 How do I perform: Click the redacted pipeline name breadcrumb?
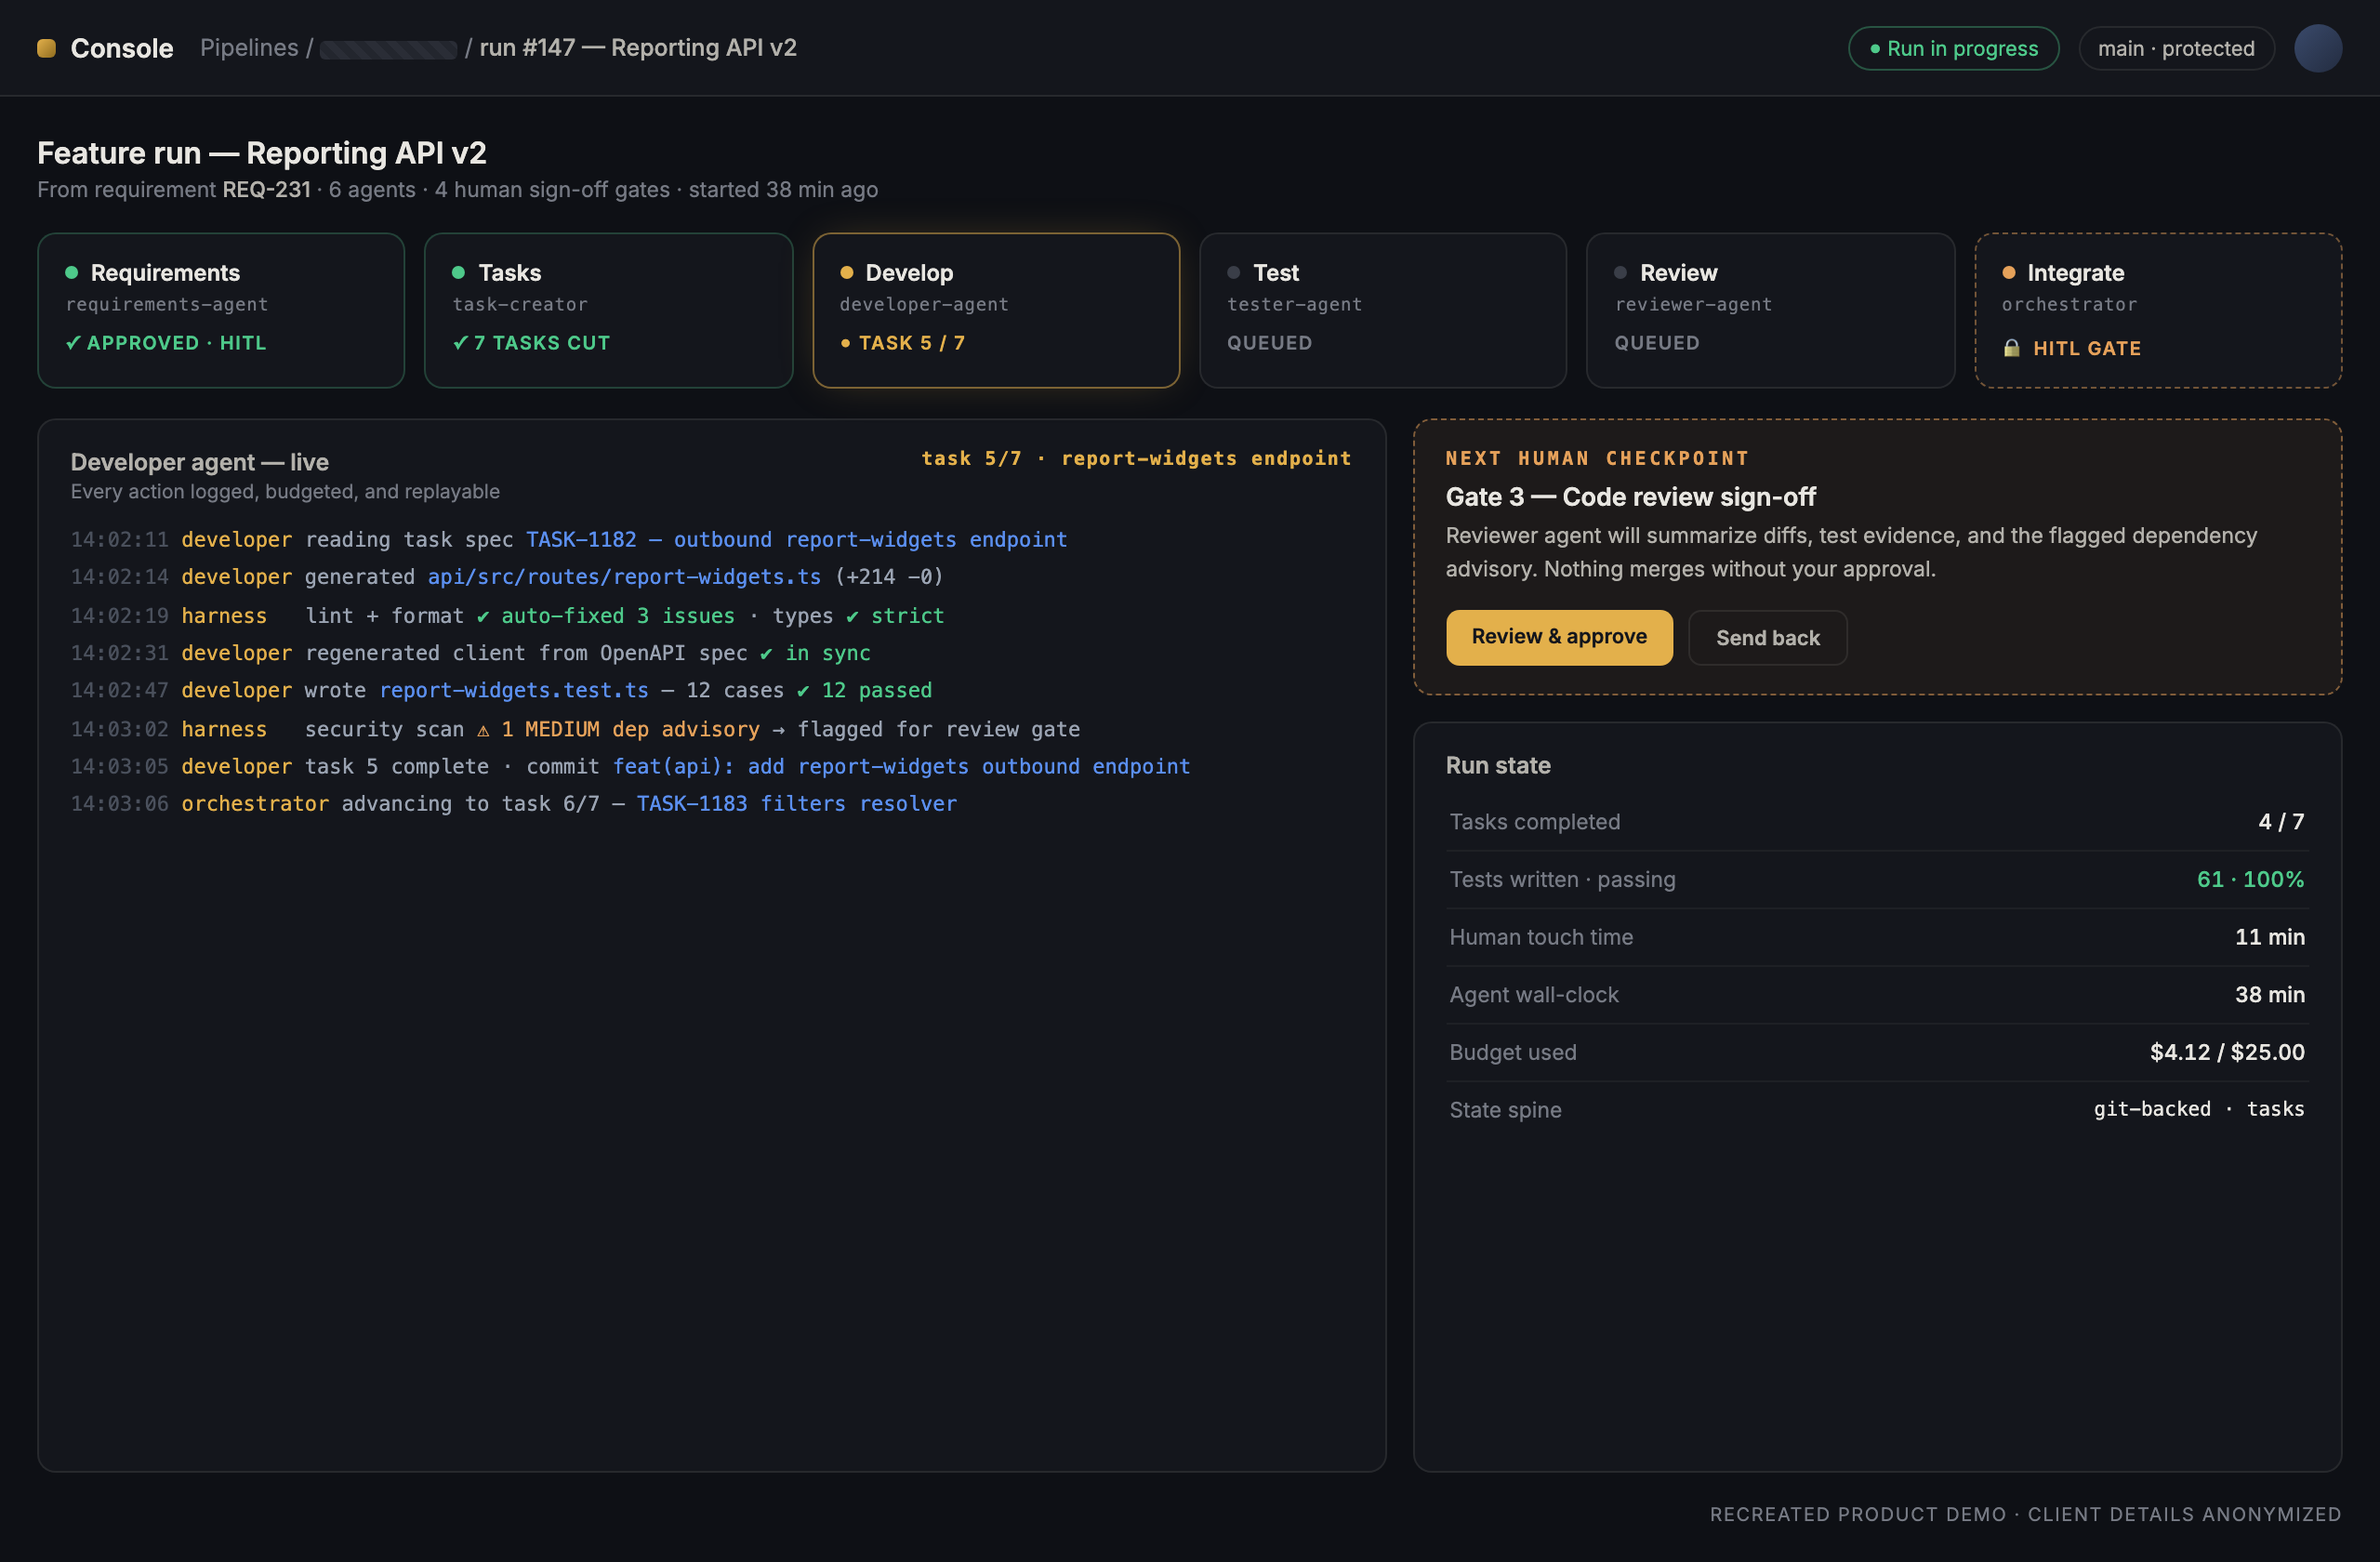click(x=388, y=49)
